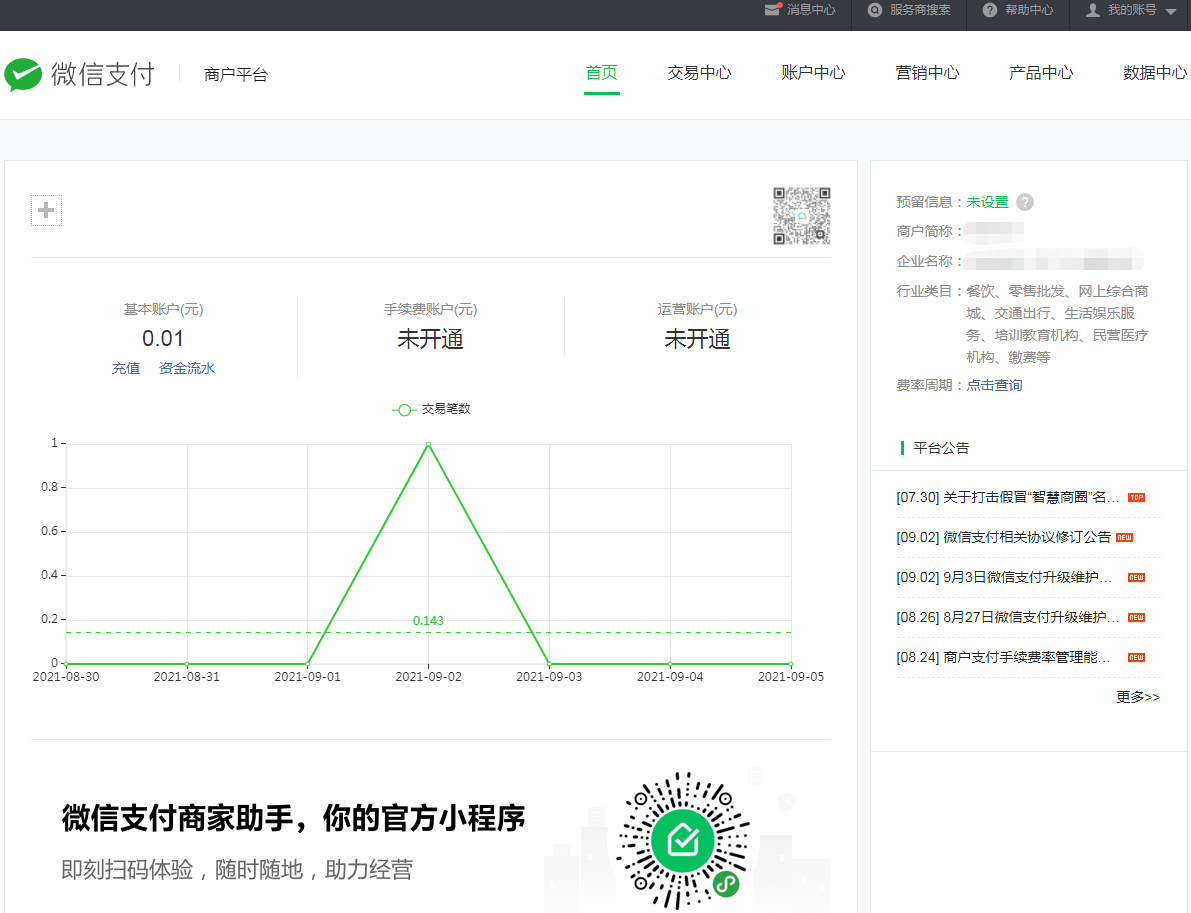This screenshot has width=1191, height=913.
Task: Click the green mini program QR code
Action: 682,841
